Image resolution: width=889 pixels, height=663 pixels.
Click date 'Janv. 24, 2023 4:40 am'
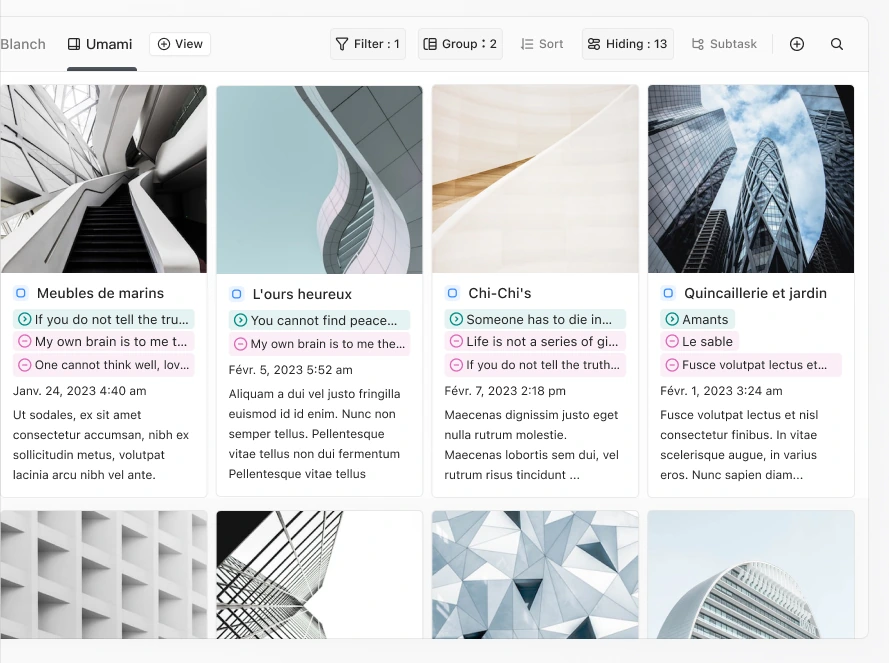(x=79, y=391)
